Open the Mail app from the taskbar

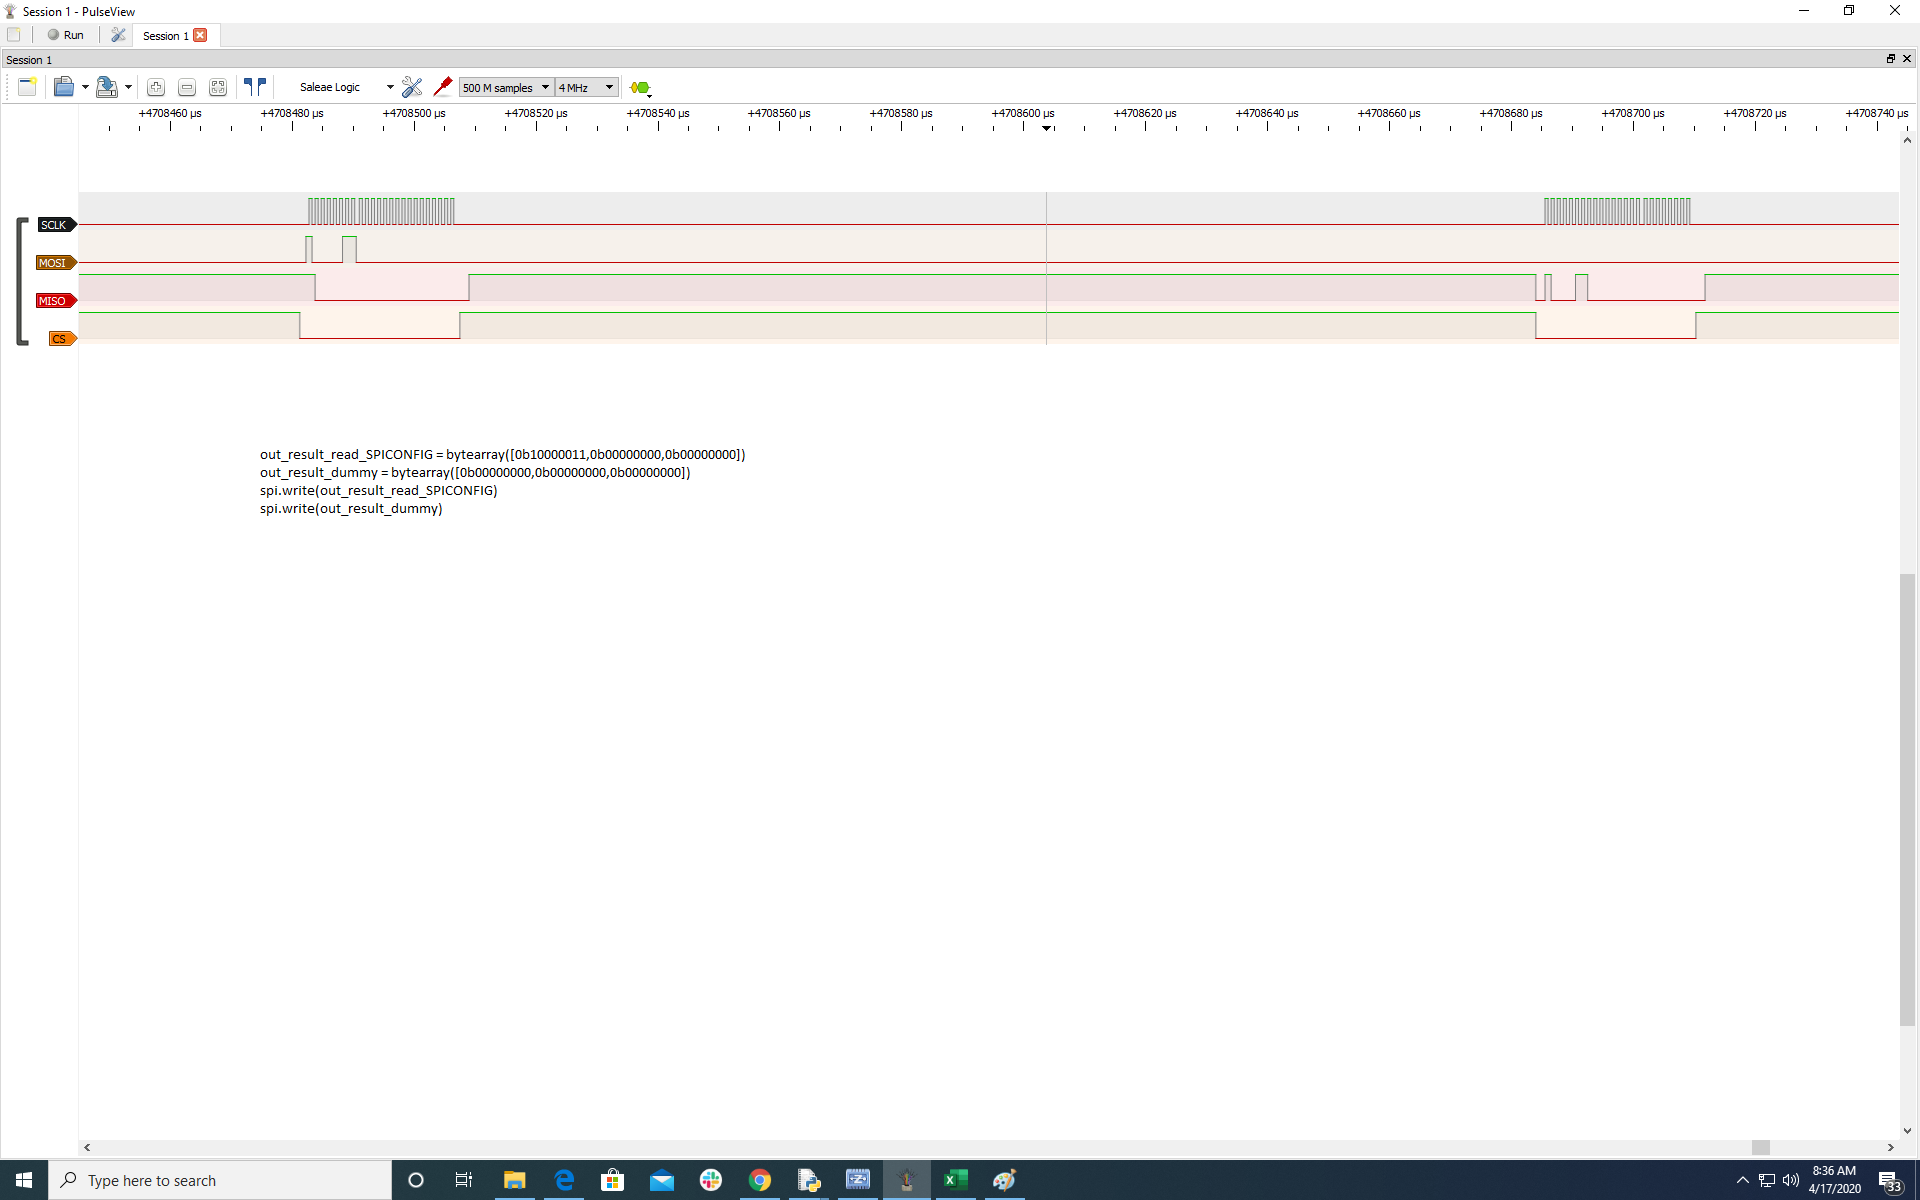662,1180
